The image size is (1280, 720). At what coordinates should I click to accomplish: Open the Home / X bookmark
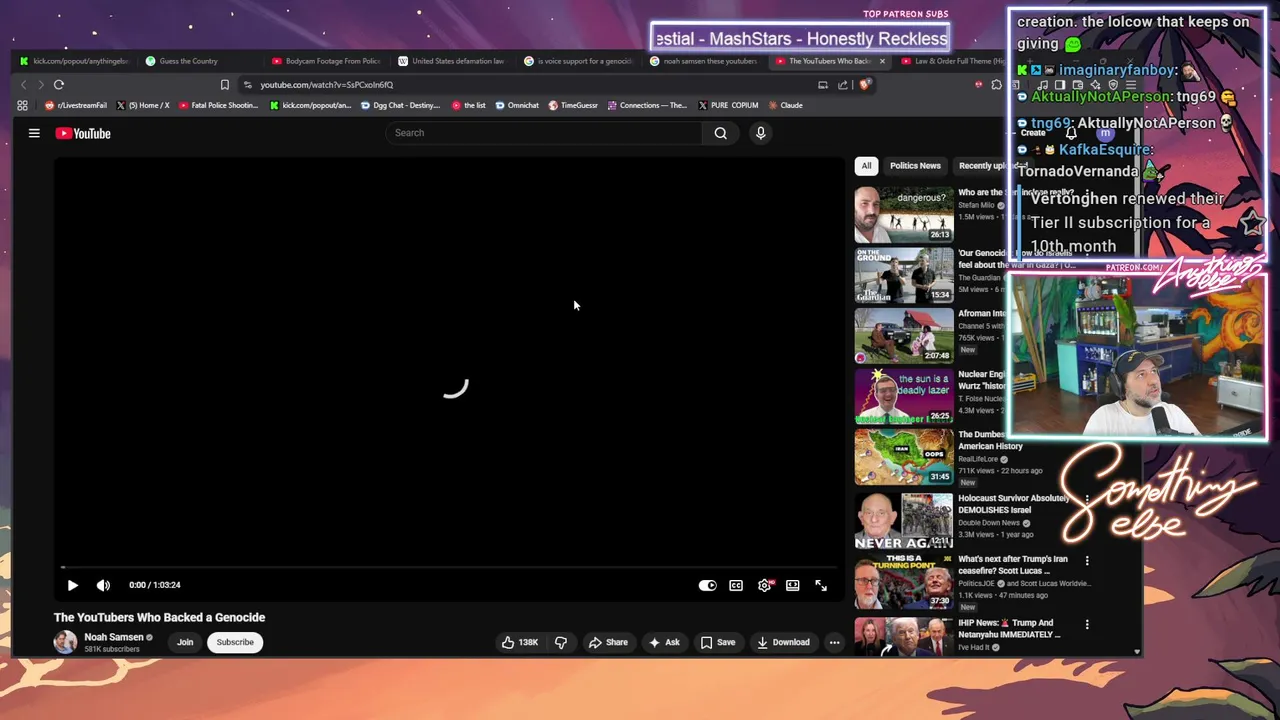143,105
